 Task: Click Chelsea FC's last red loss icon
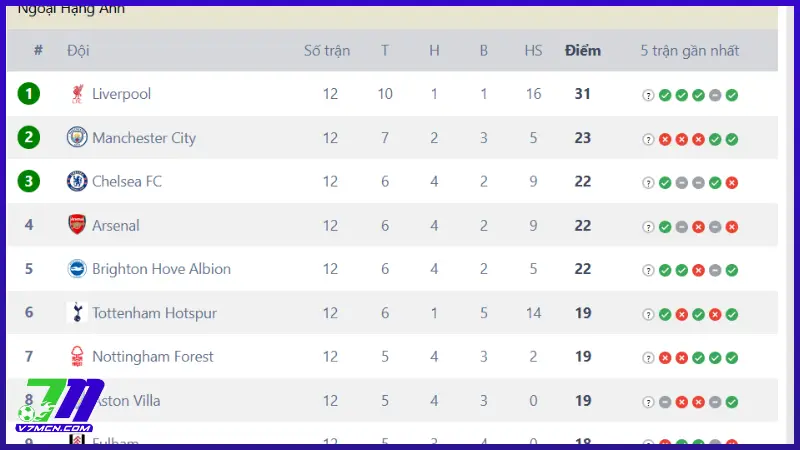tap(732, 183)
